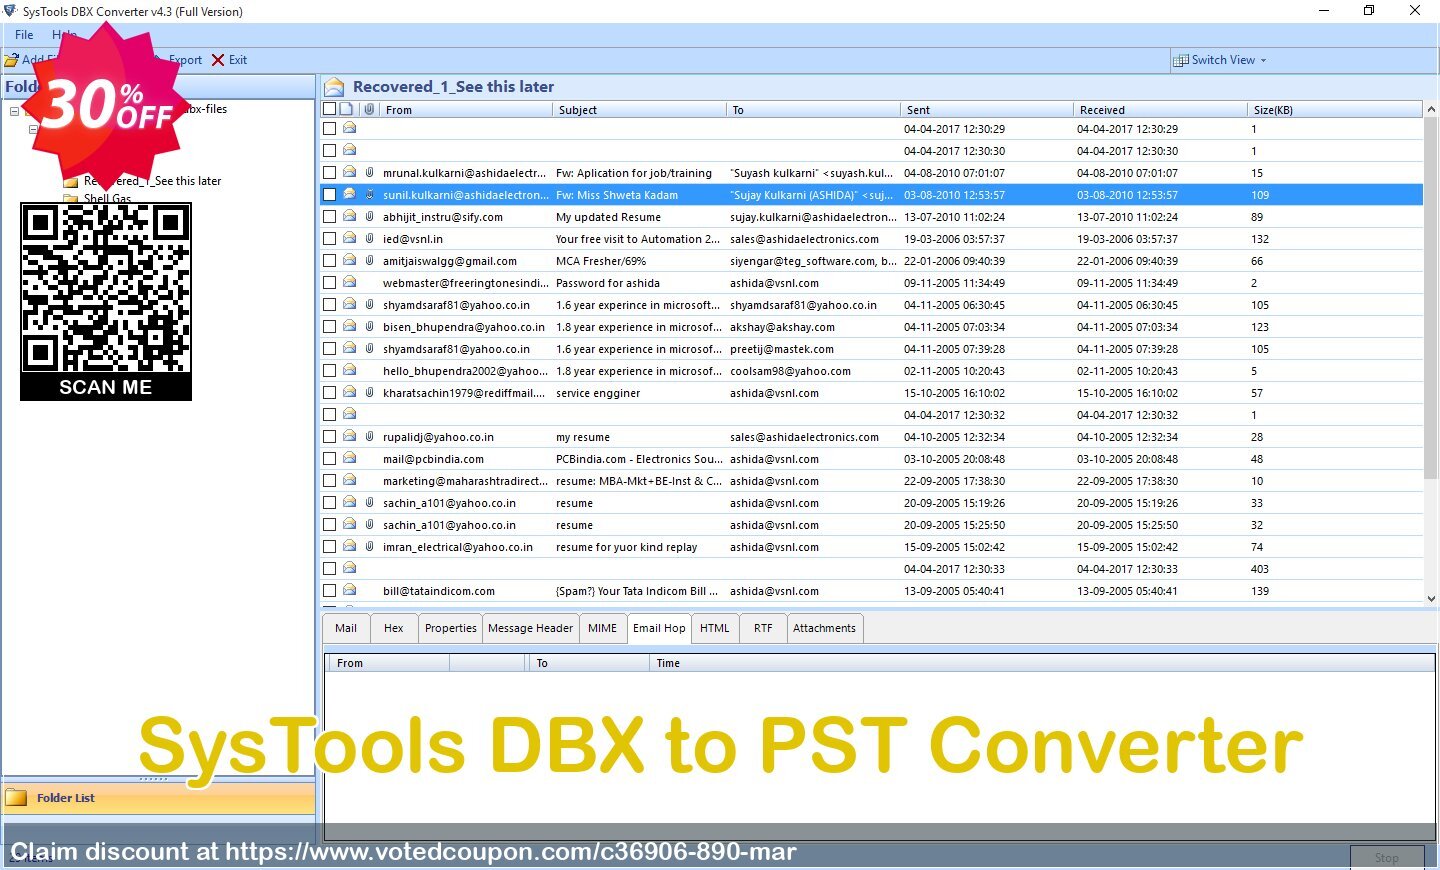1440x870 pixels.
Task: Switch to the Message Header tab
Action: coord(530,628)
